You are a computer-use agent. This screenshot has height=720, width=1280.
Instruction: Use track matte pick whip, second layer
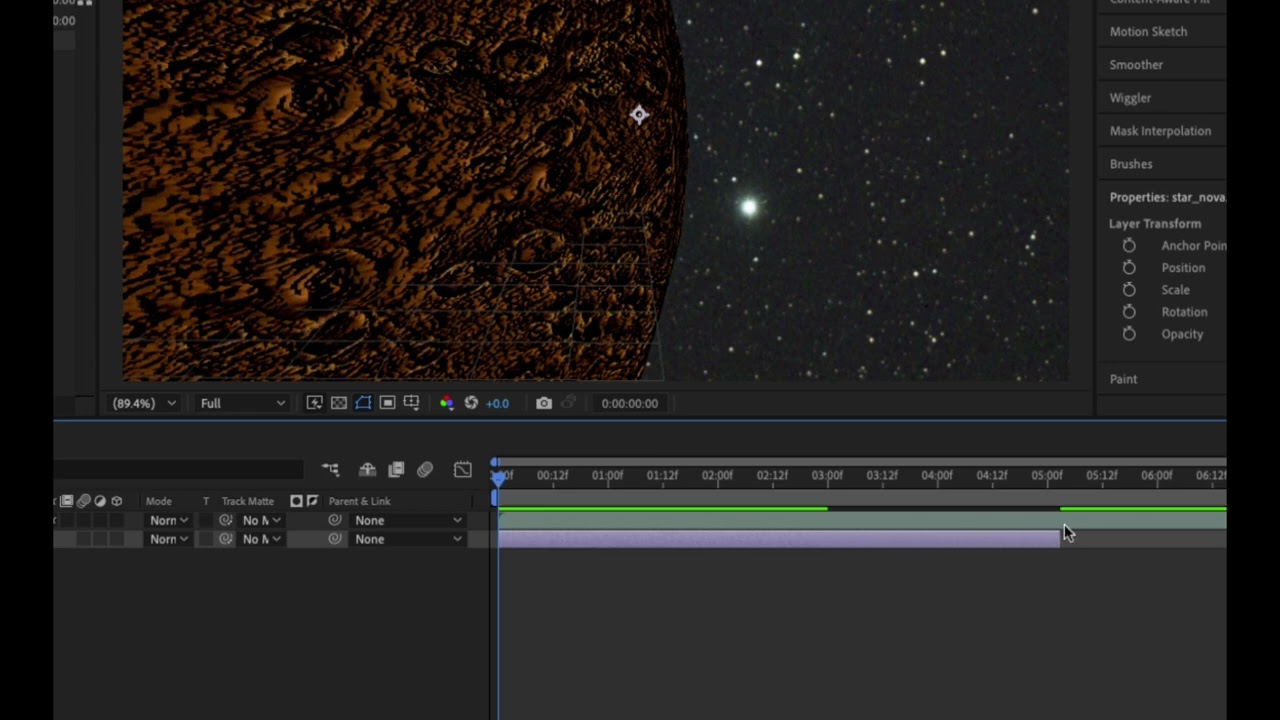point(226,539)
